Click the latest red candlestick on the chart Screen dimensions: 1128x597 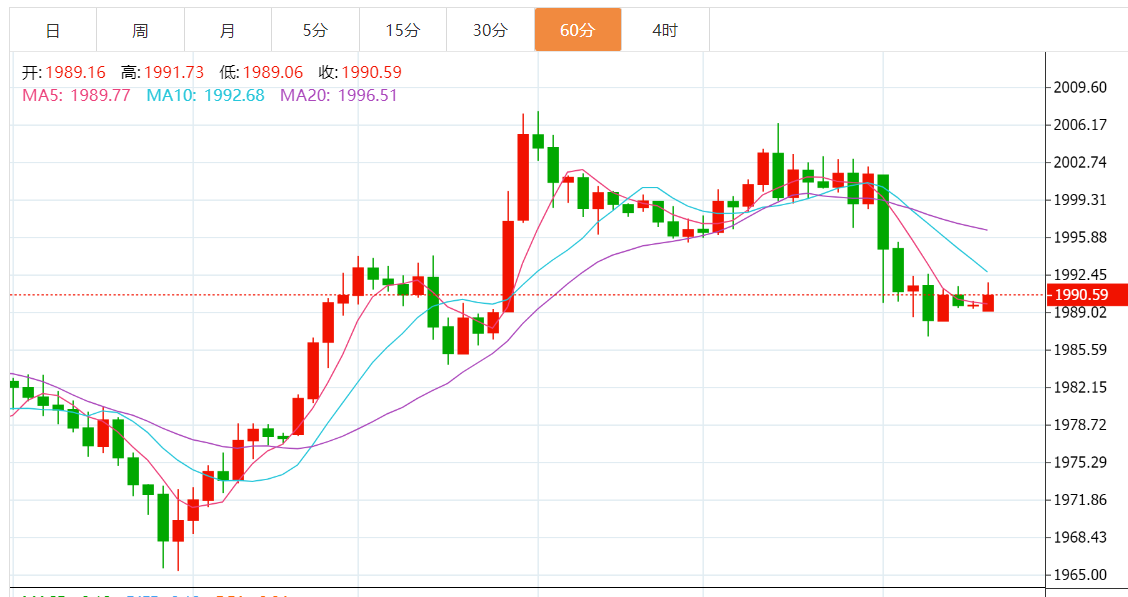(988, 303)
